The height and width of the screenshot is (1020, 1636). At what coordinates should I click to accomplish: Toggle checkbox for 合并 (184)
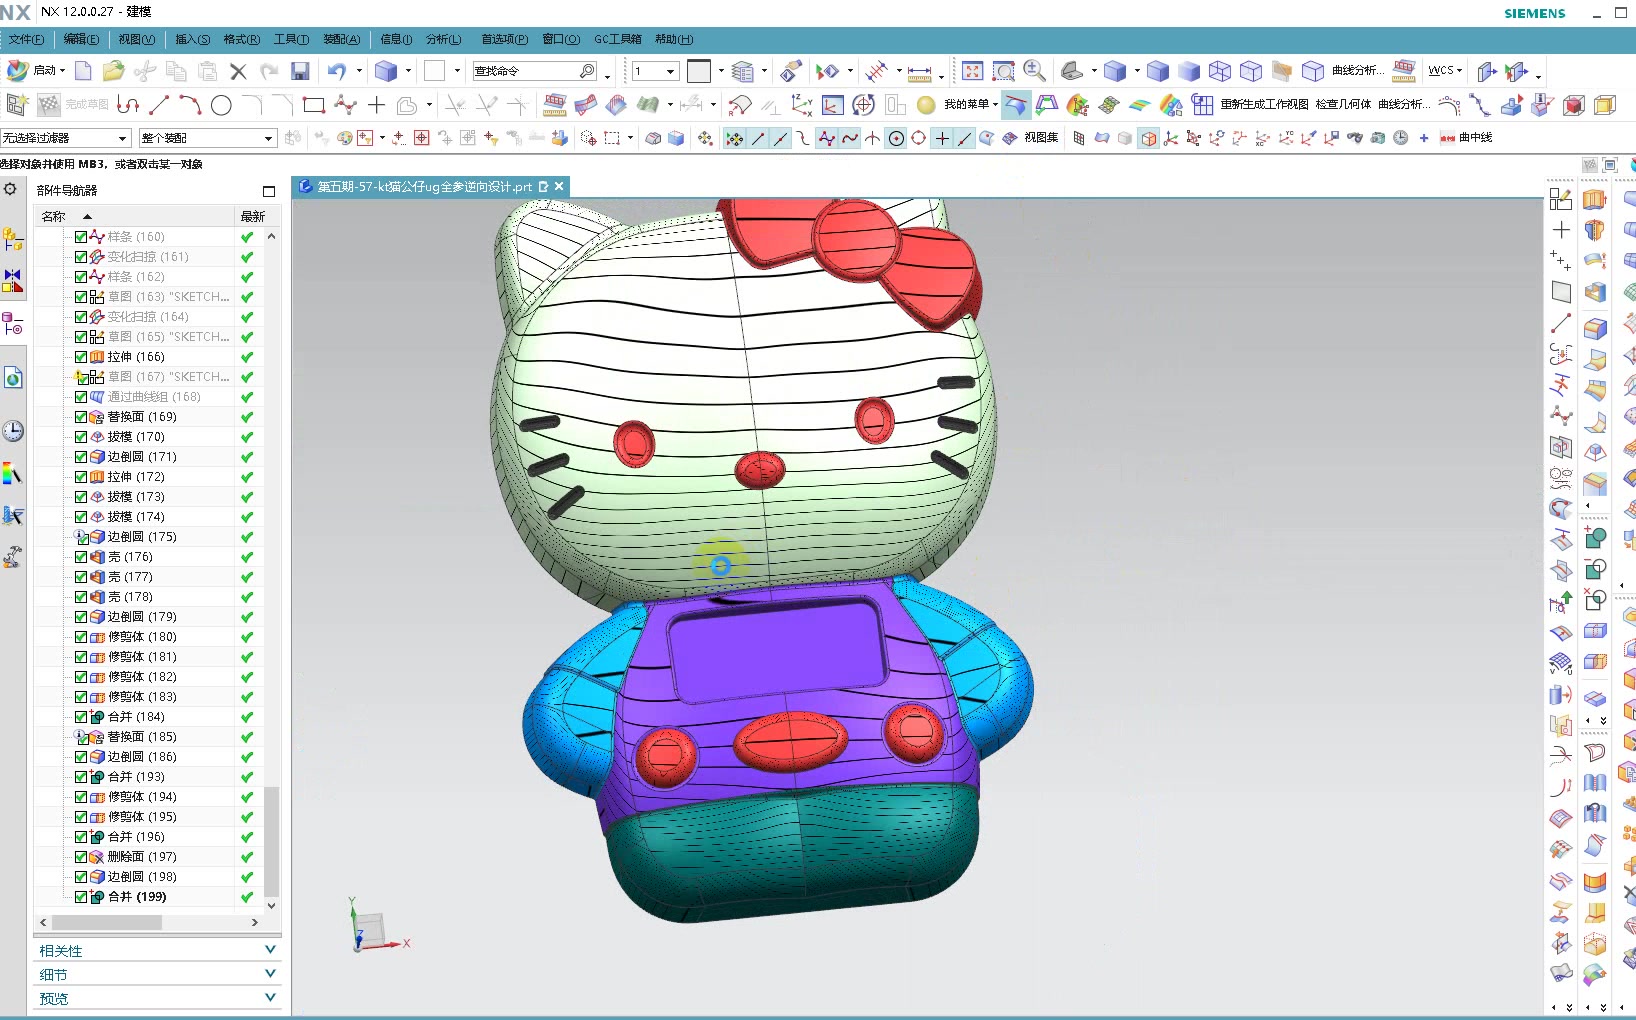coord(81,717)
